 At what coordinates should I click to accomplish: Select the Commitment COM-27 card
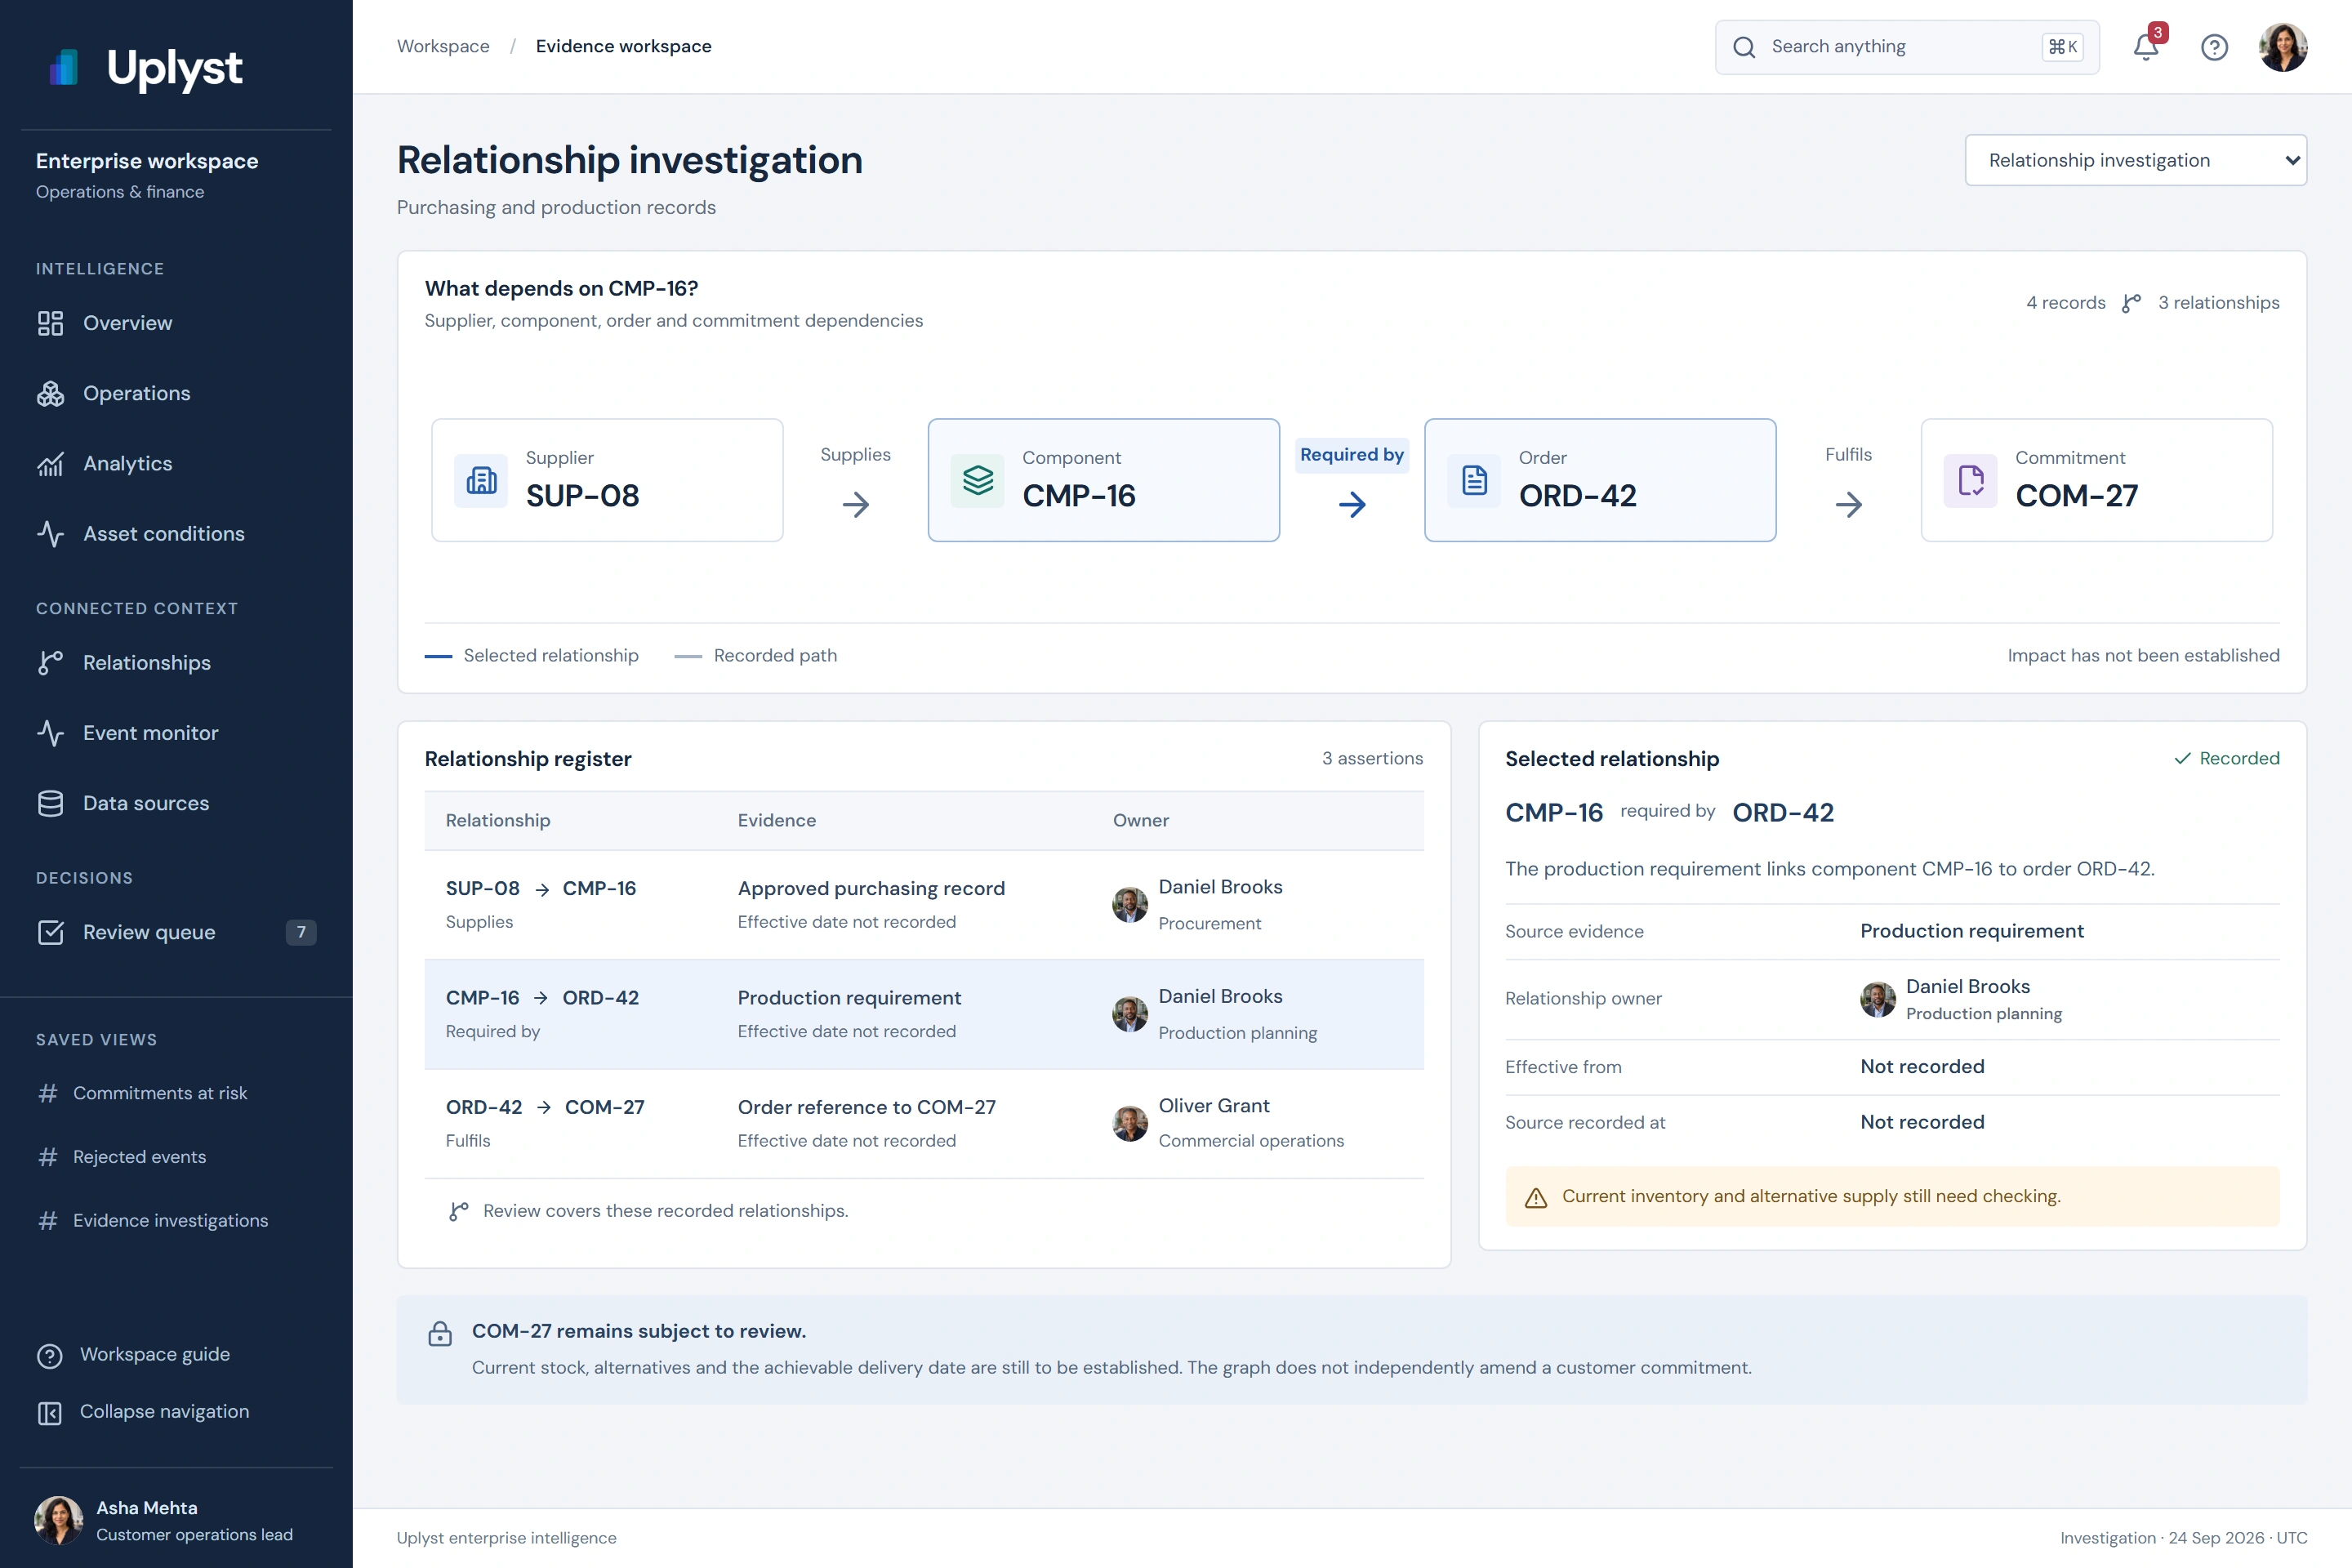[x=2096, y=480]
